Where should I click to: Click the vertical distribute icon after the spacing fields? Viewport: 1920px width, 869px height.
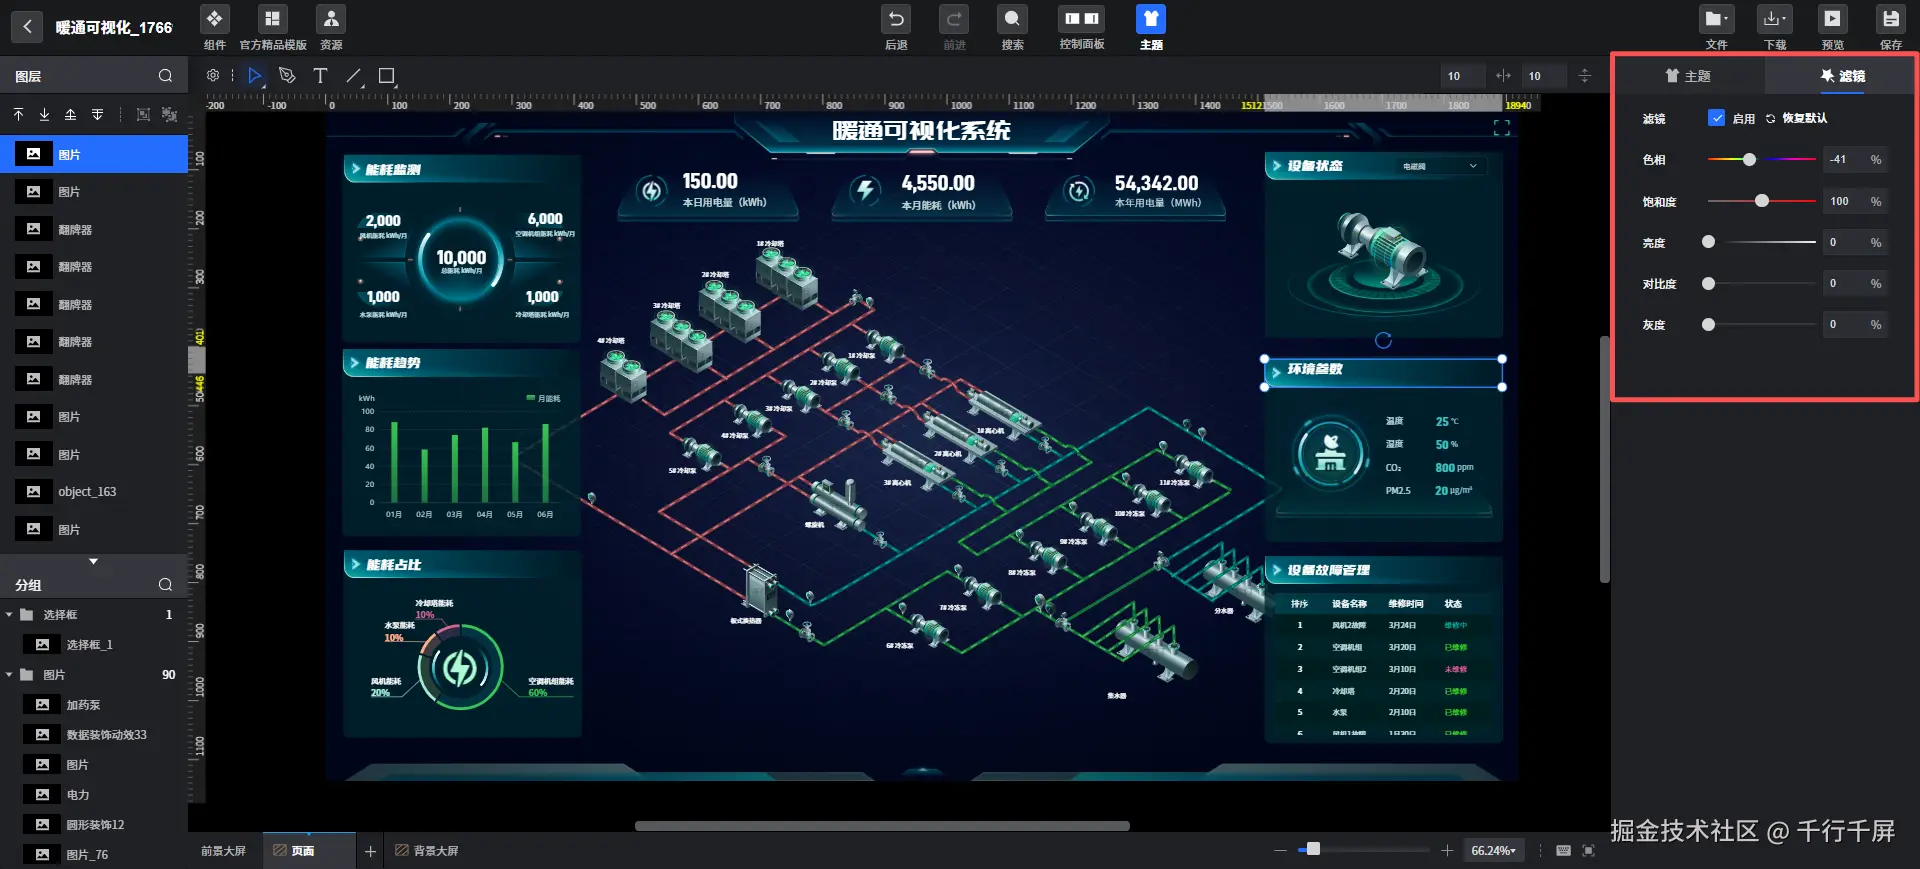coord(1584,76)
